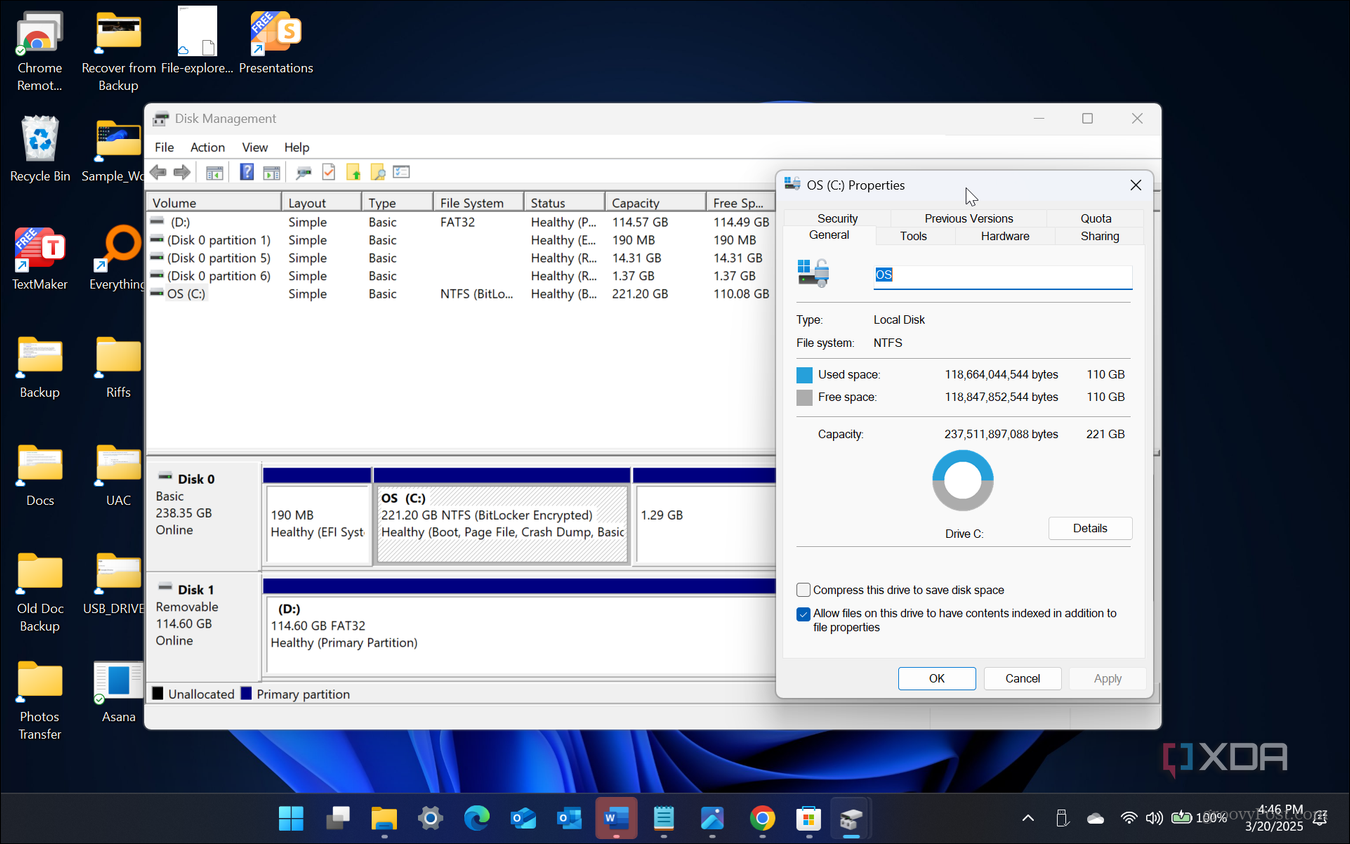Click the volume label text field showing OS

1002,274
